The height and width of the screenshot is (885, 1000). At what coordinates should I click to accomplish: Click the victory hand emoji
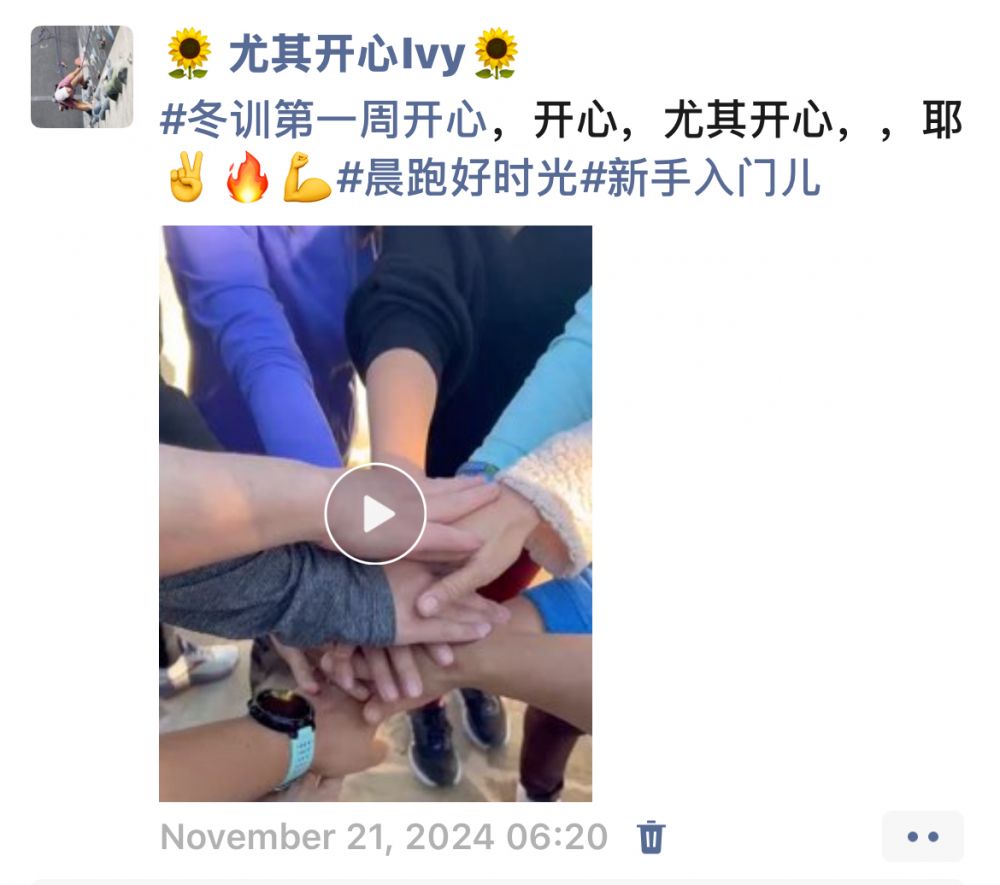(x=187, y=177)
